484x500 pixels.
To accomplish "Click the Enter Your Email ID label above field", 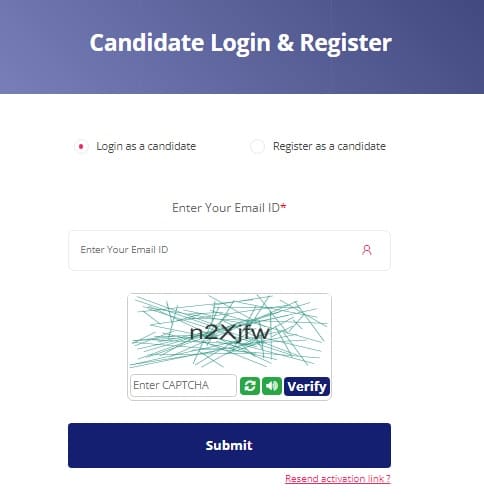I will tap(226, 208).
